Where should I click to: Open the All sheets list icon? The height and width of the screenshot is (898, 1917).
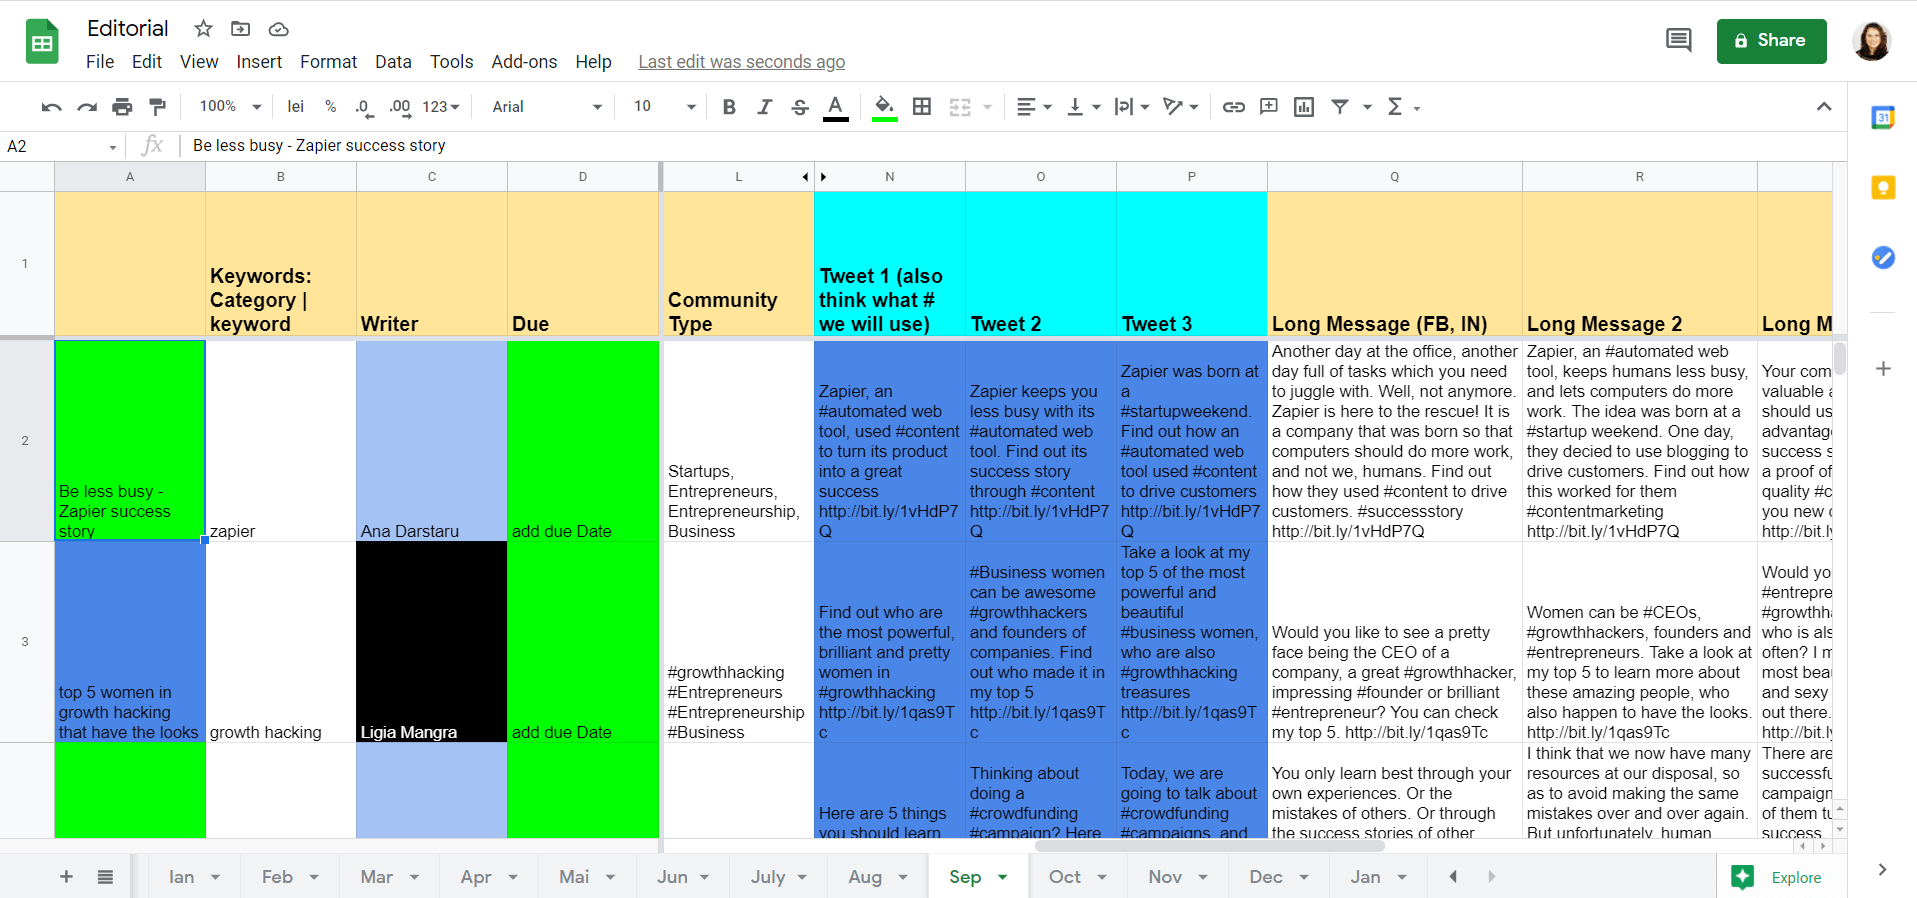(x=105, y=877)
